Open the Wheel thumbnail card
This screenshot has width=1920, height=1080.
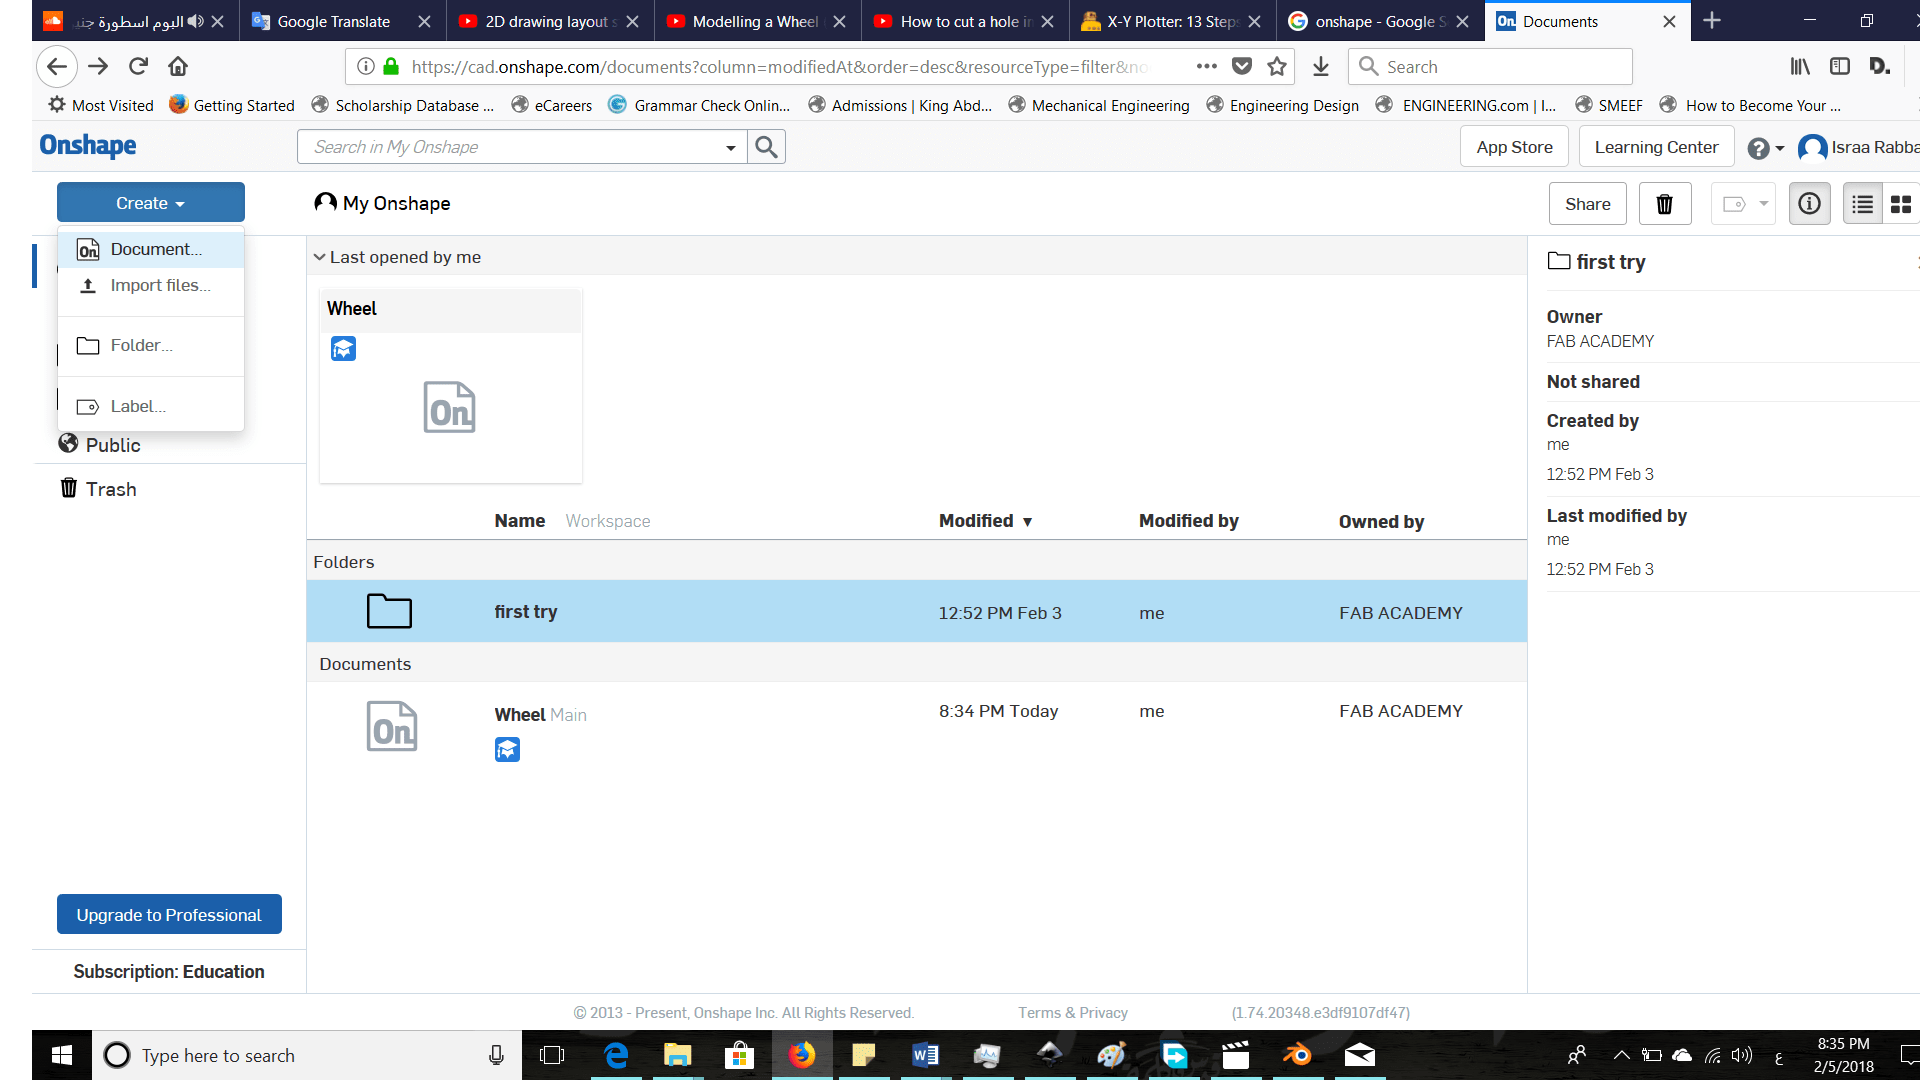pos(450,386)
